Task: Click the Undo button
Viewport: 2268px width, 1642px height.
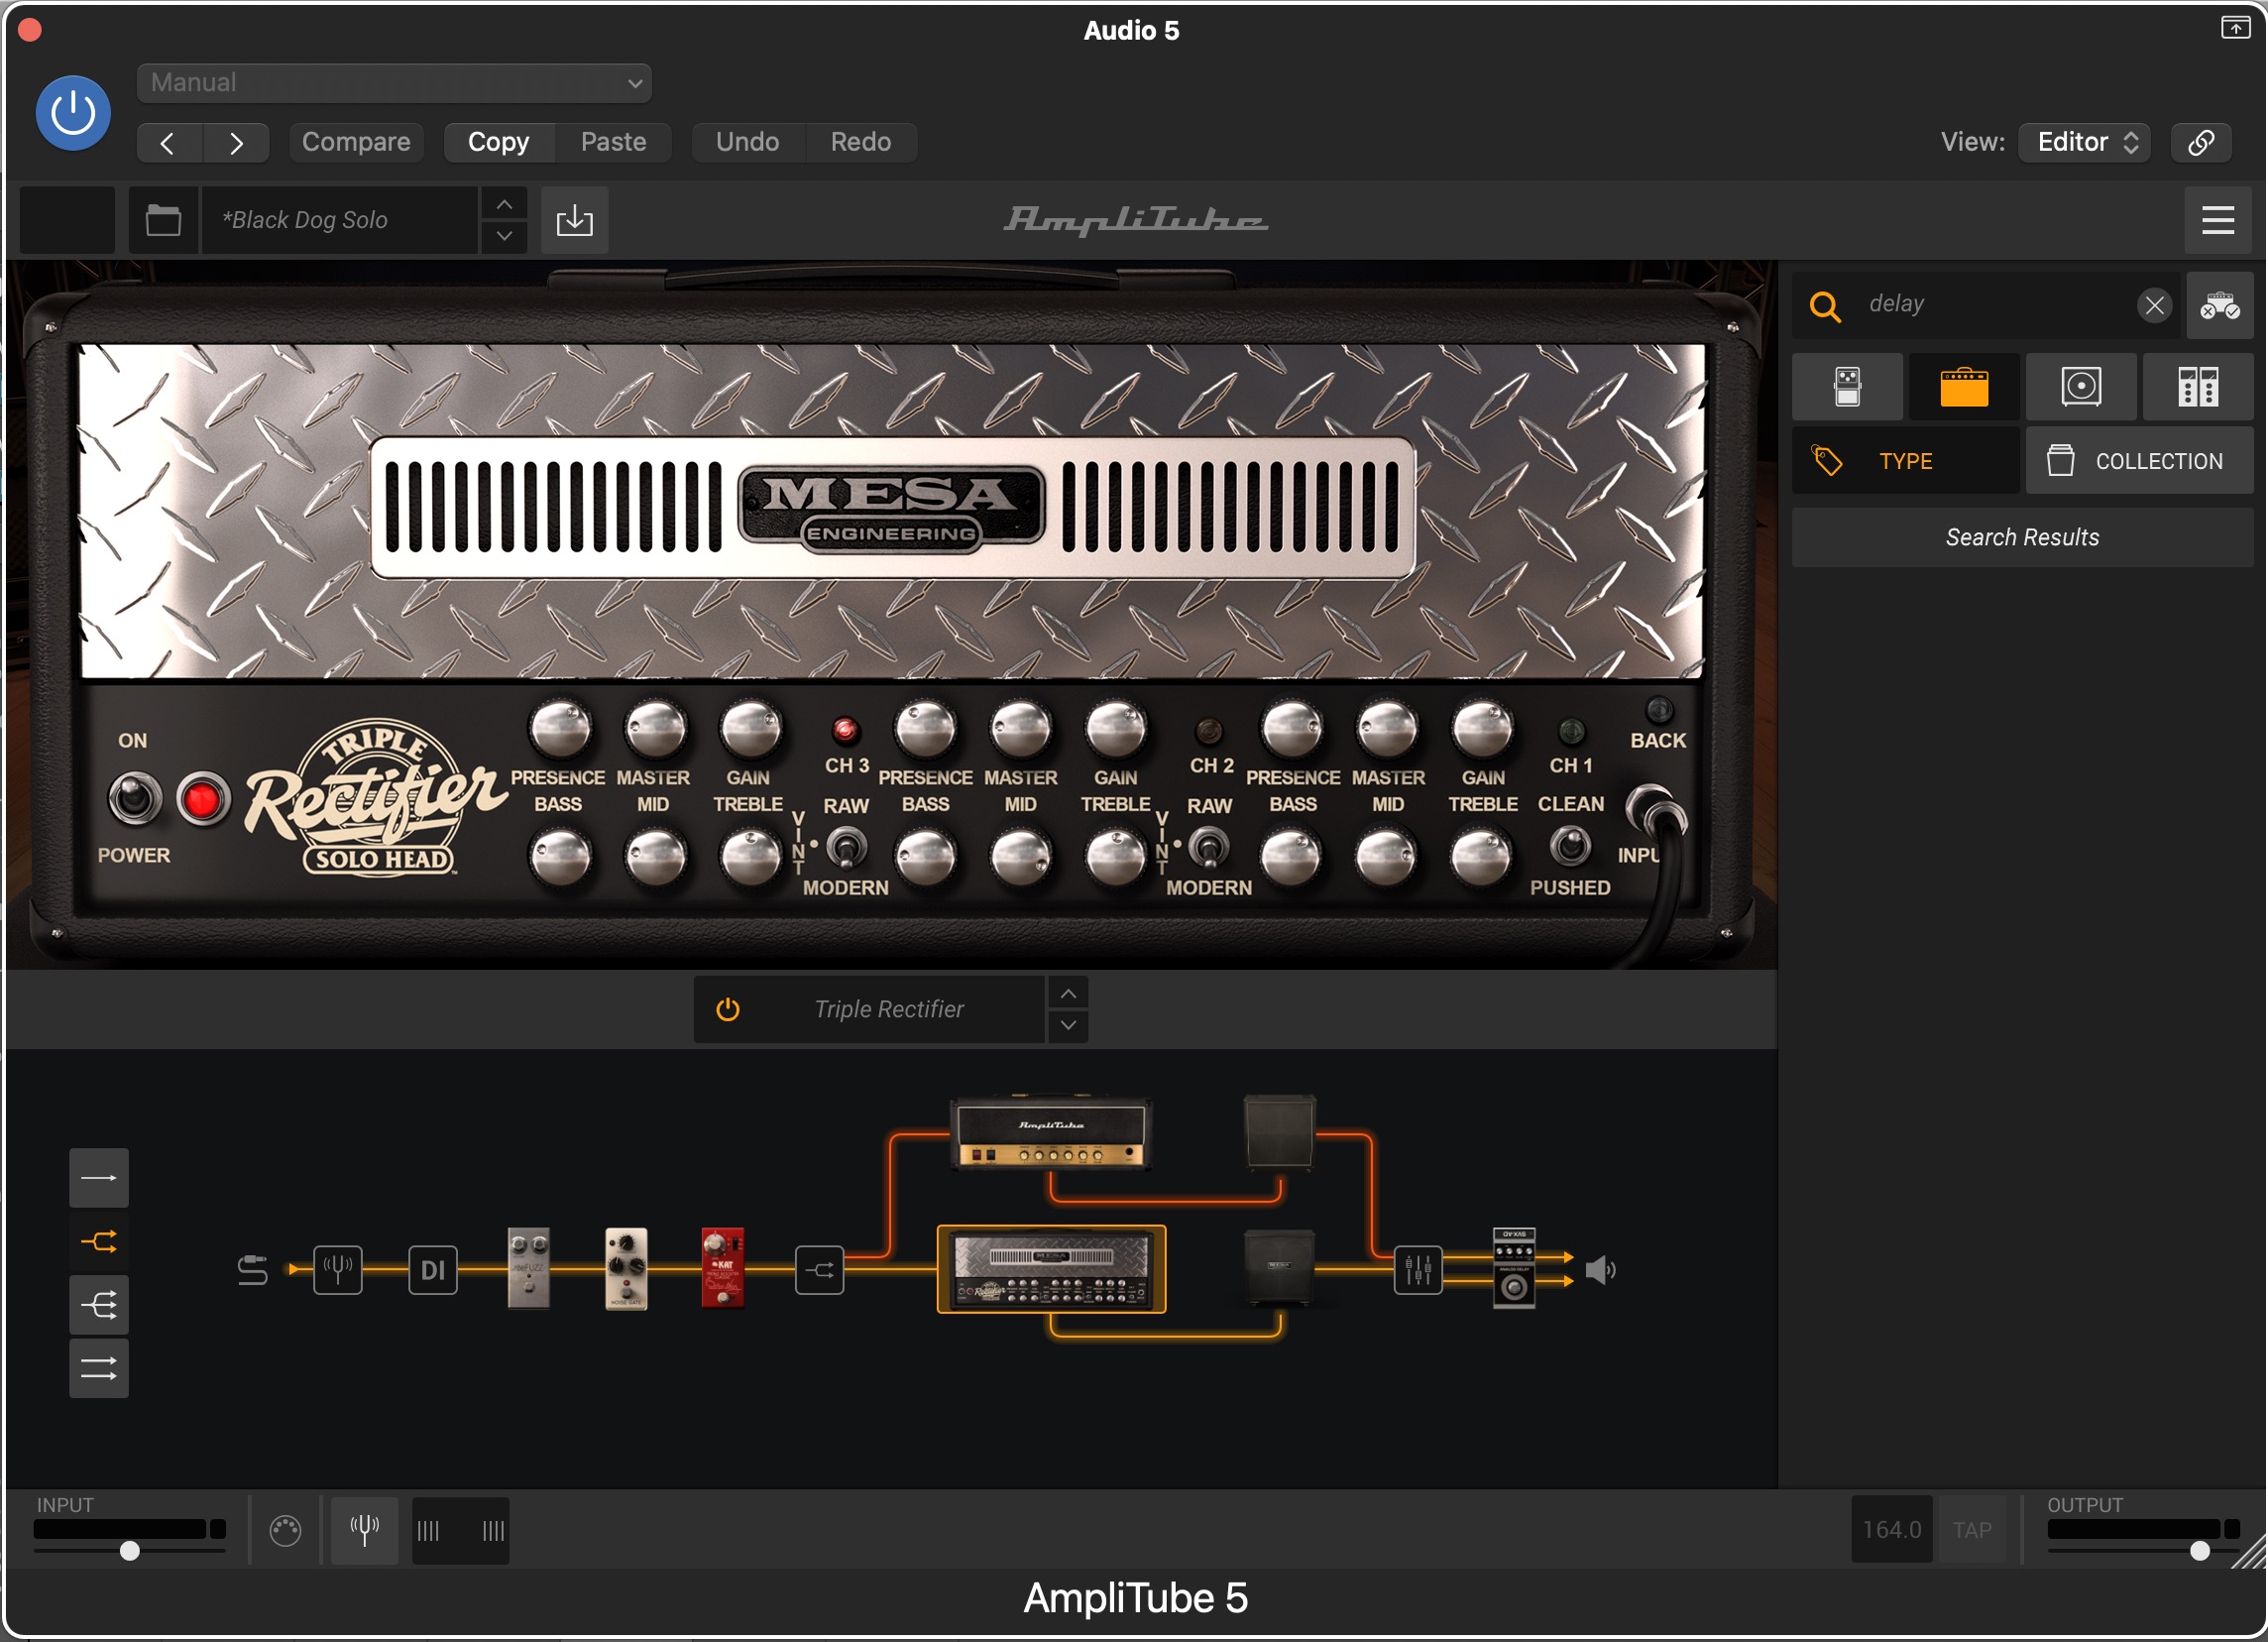Action: (x=747, y=142)
